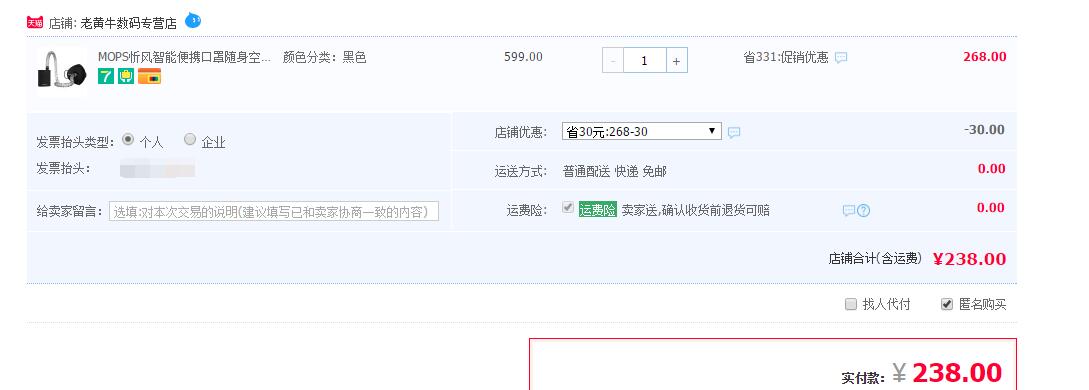Decrease quantity with the minus button
This screenshot has width=1089, height=390.
pyautogui.click(x=613, y=61)
